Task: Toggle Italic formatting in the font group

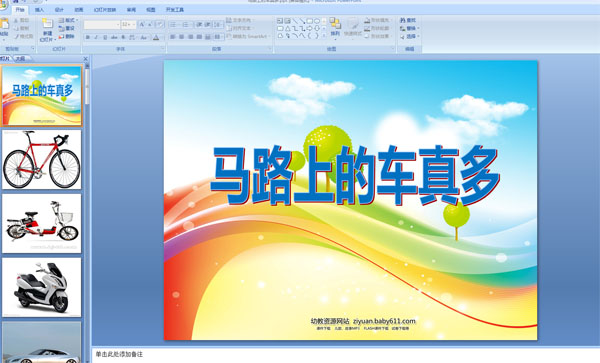Action: click(x=96, y=37)
